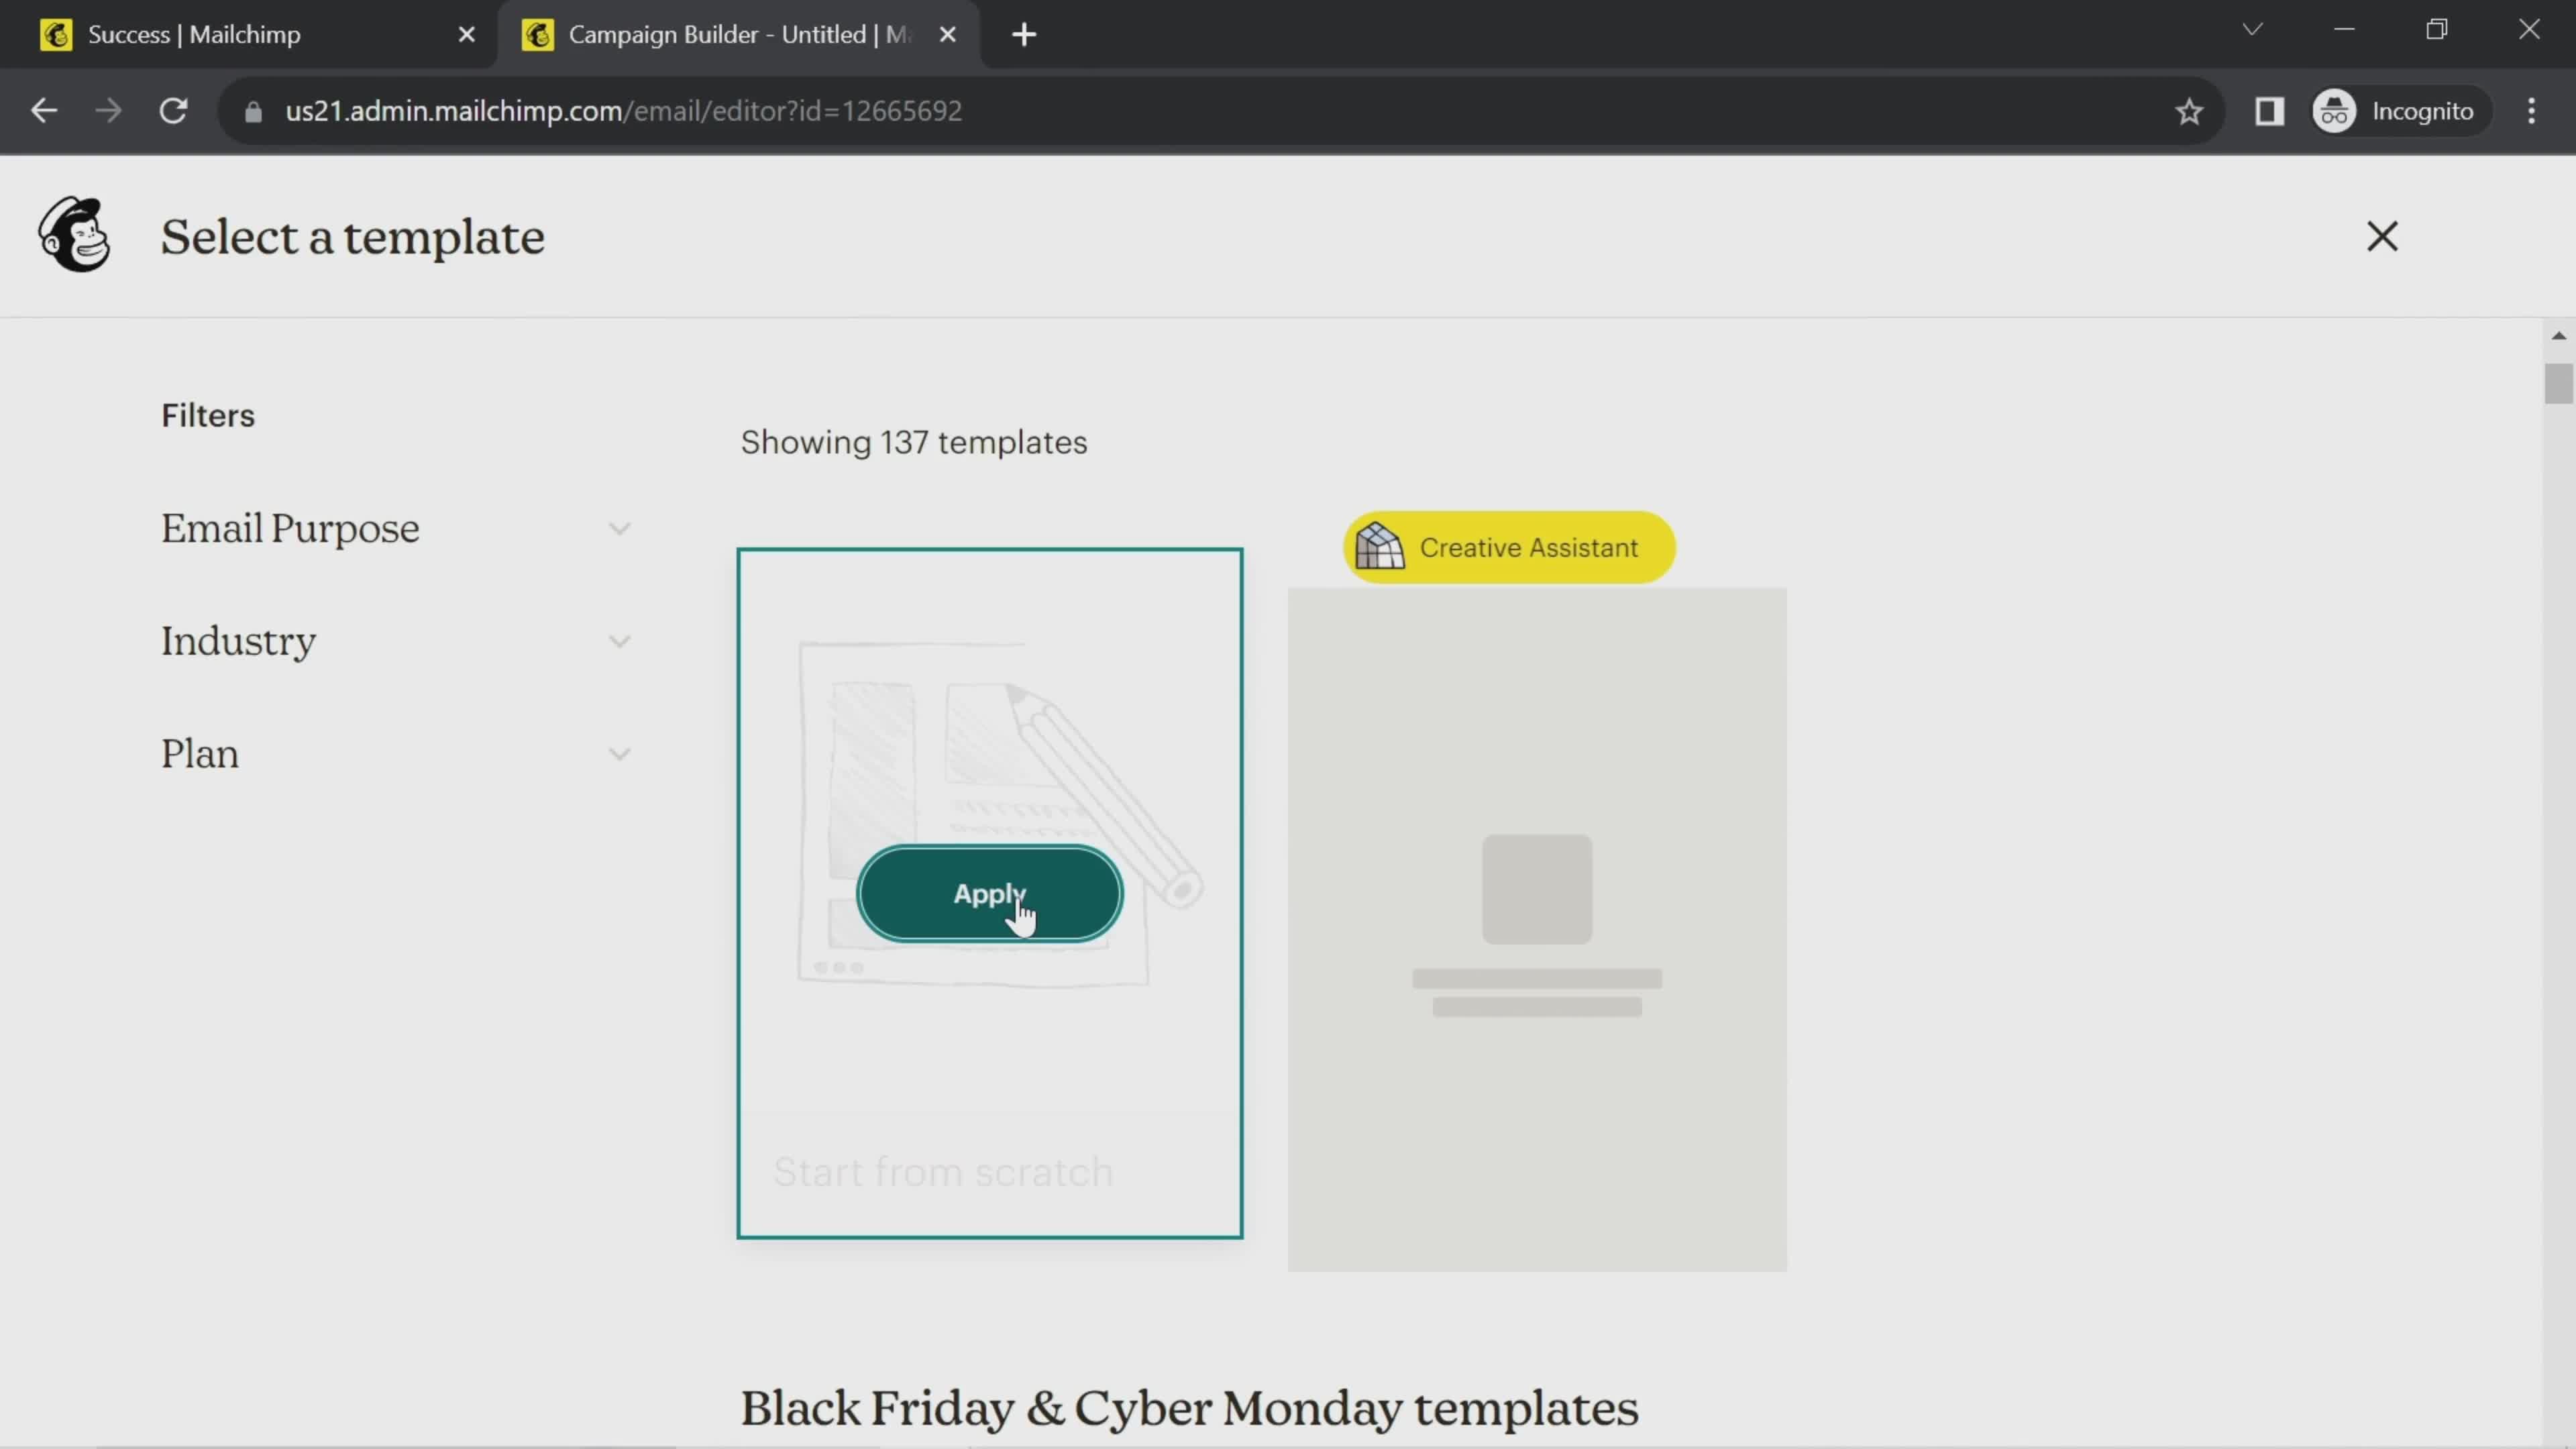Screen dimensions: 2576x1449
Task: Toggle the Filters section visibility
Action: click(x=207, y=414)
